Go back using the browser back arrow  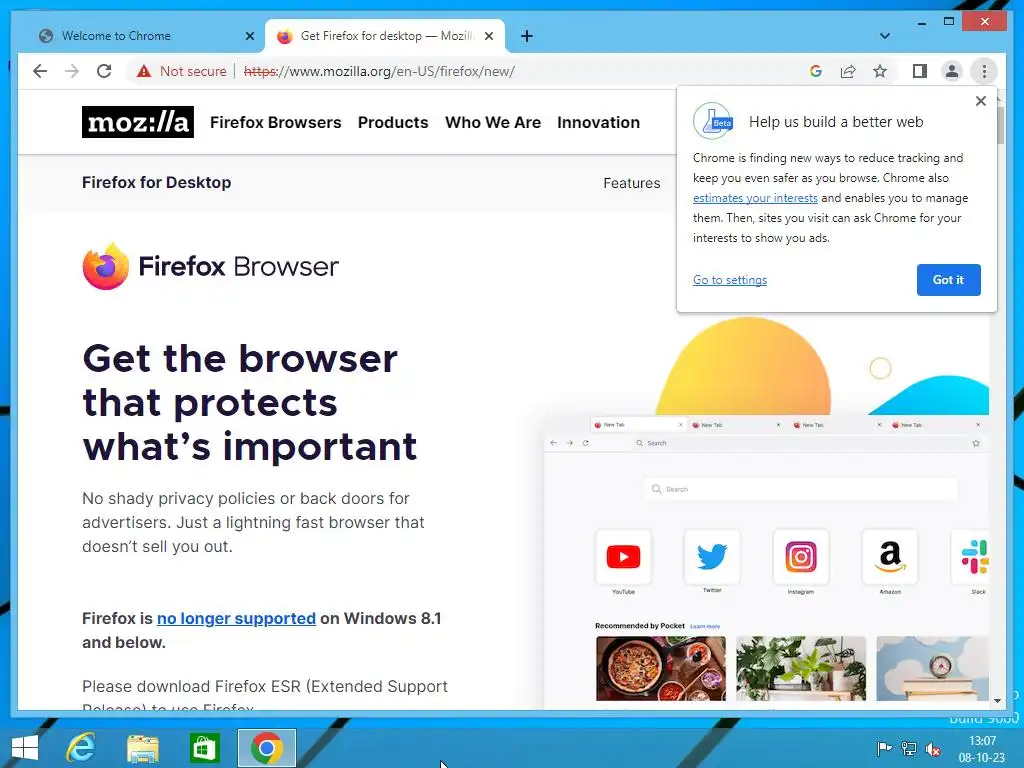pyautogui.click(x=40, y=71)
